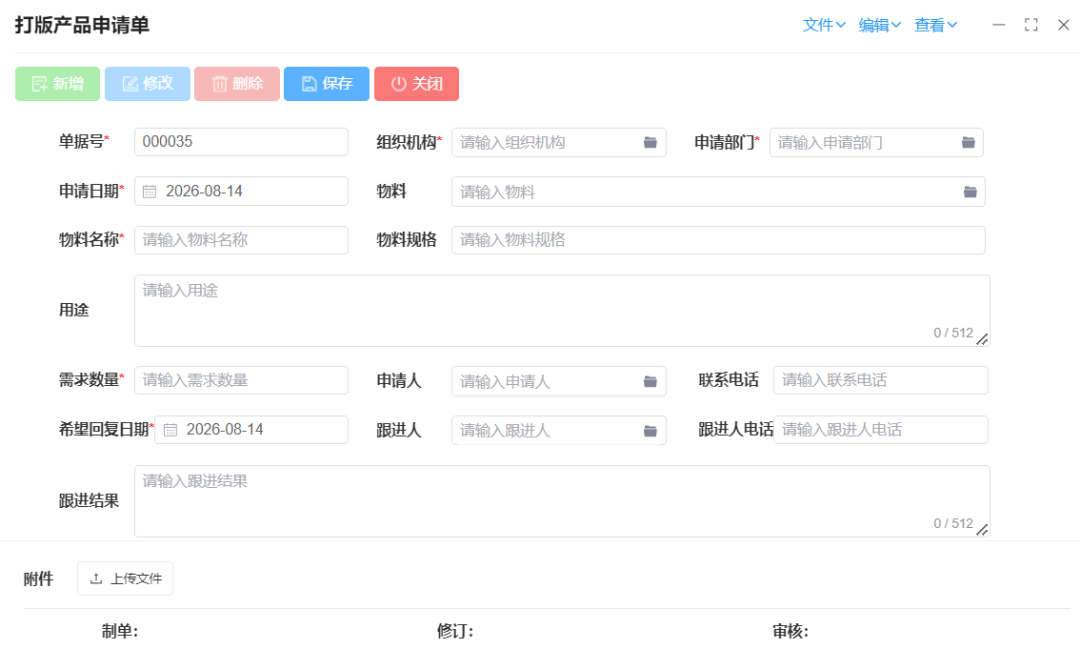
Task: Click resize handle of 用途 text area
Action: [x=983, y=339]
